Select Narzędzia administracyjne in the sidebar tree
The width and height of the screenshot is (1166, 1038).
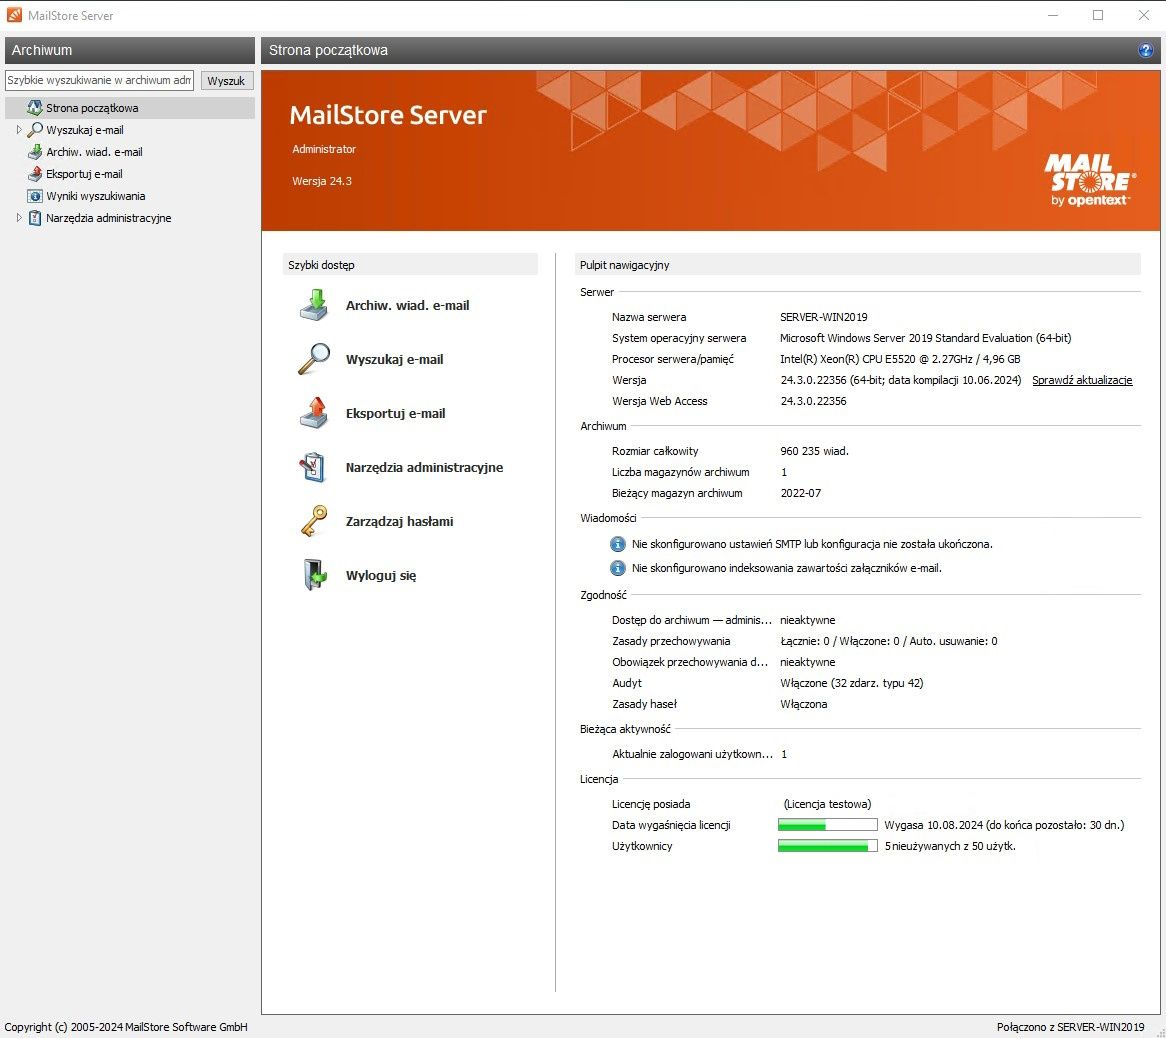[x=109, y=218]
